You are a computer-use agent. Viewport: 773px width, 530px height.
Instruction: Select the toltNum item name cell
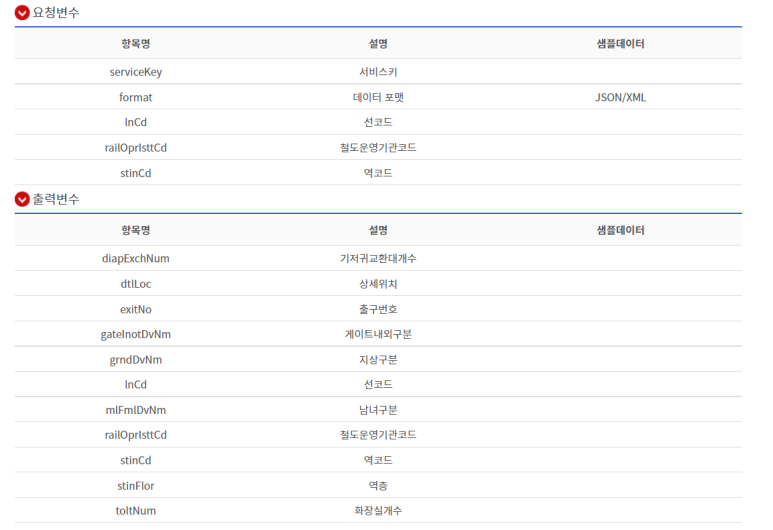click(136, 511)
